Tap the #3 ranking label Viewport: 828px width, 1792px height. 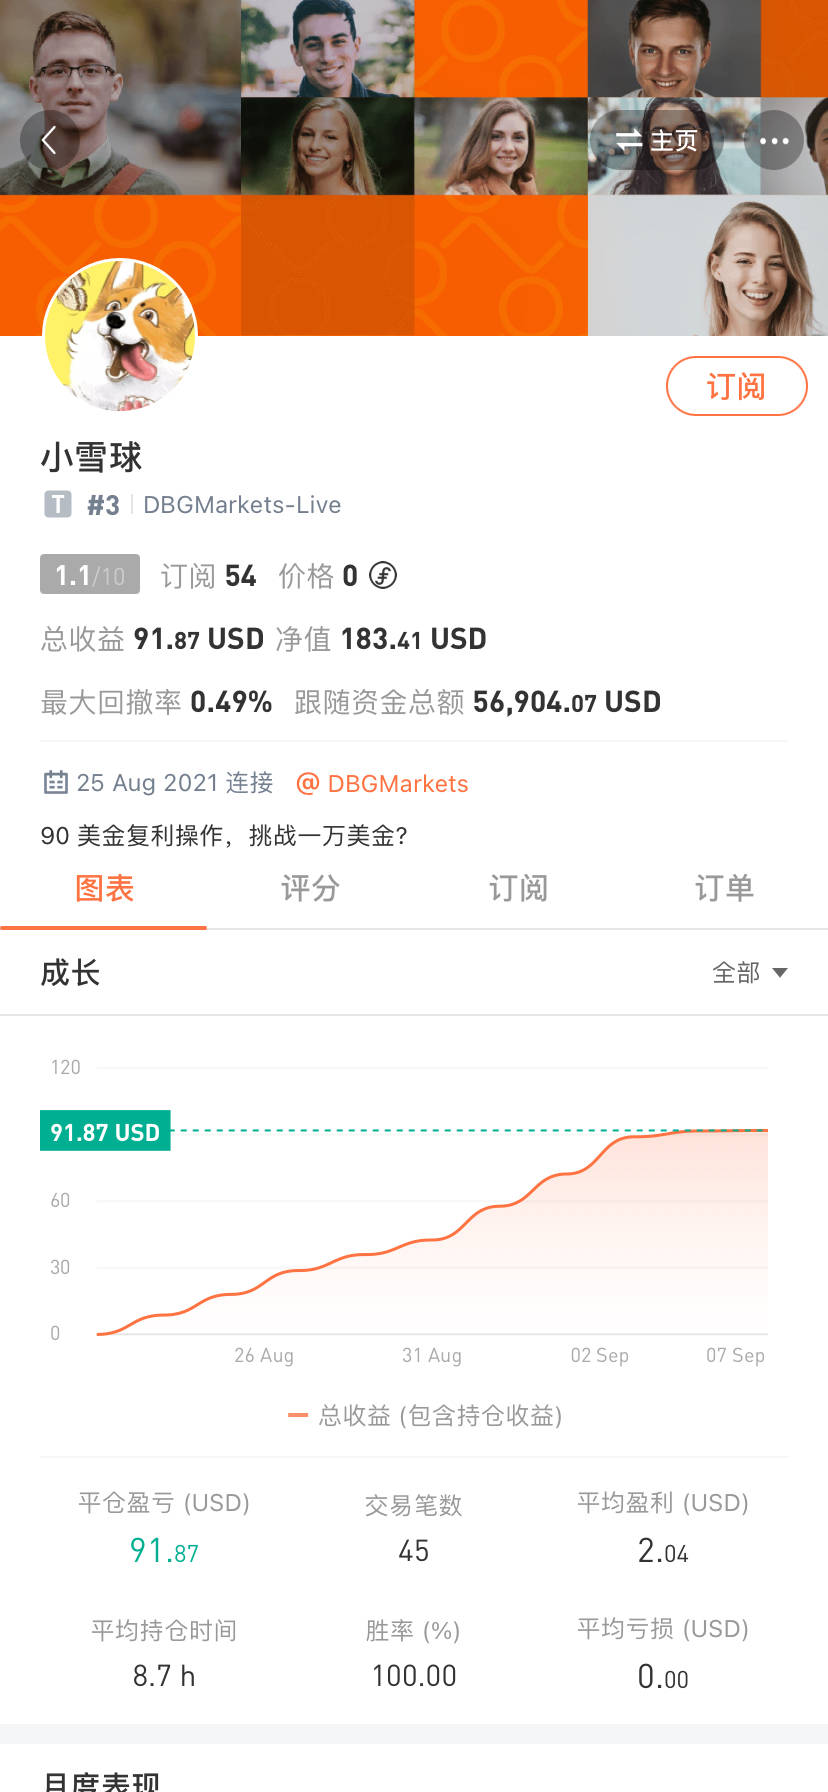point(103,505)
